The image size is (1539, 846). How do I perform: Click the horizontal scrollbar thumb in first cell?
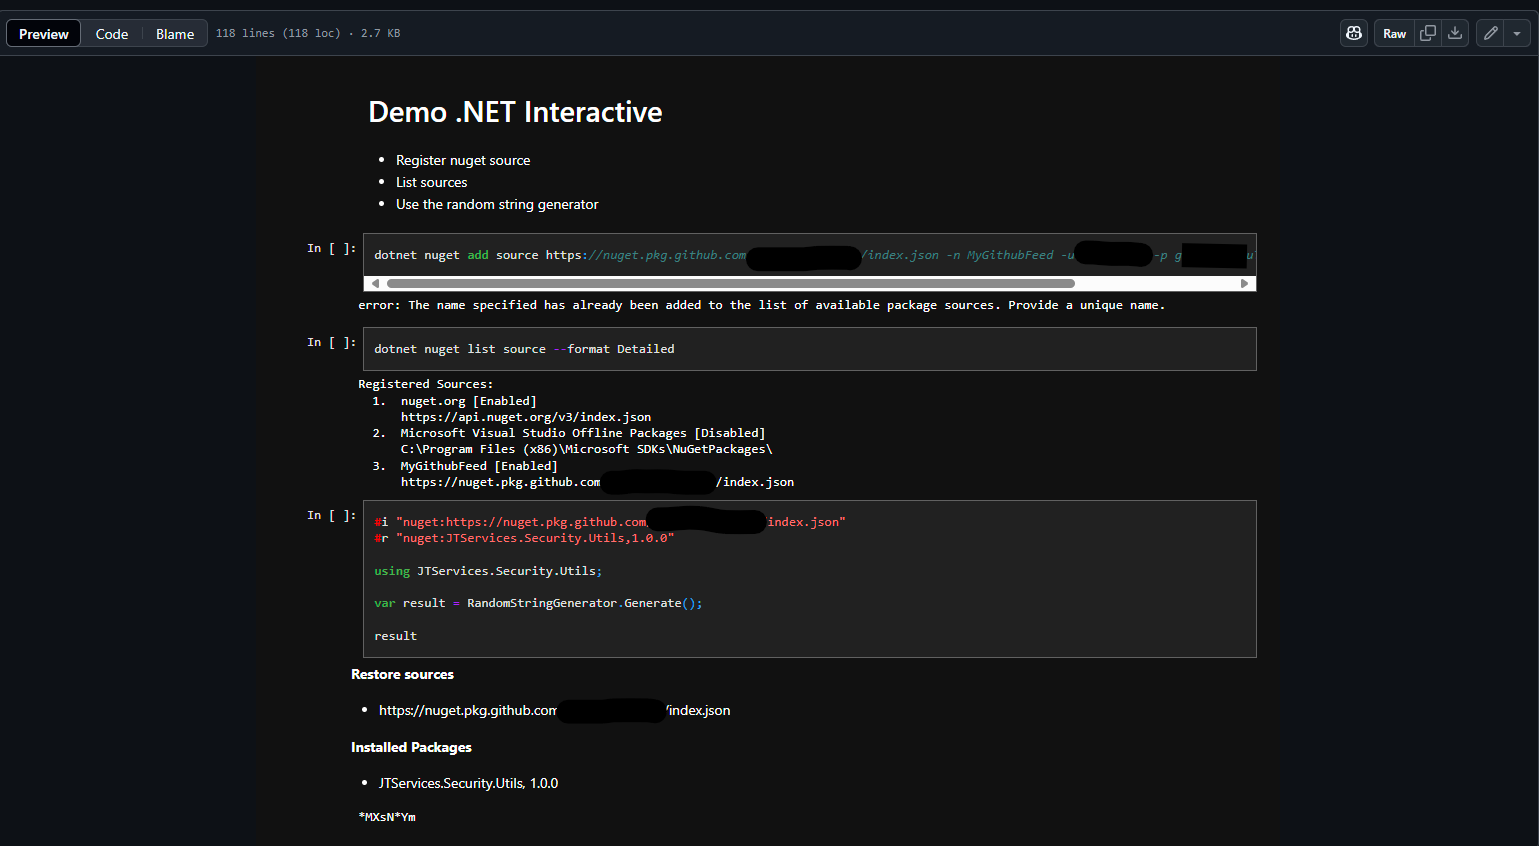click(730, 284)
